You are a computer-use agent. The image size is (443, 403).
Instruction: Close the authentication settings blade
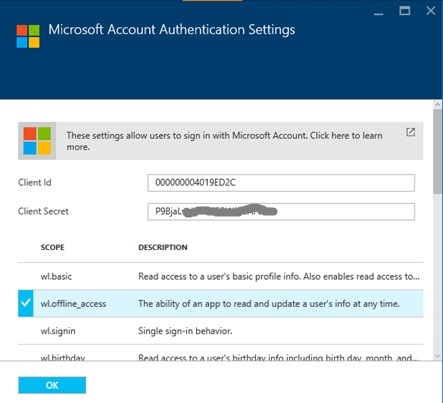click(x=431, y=11)
